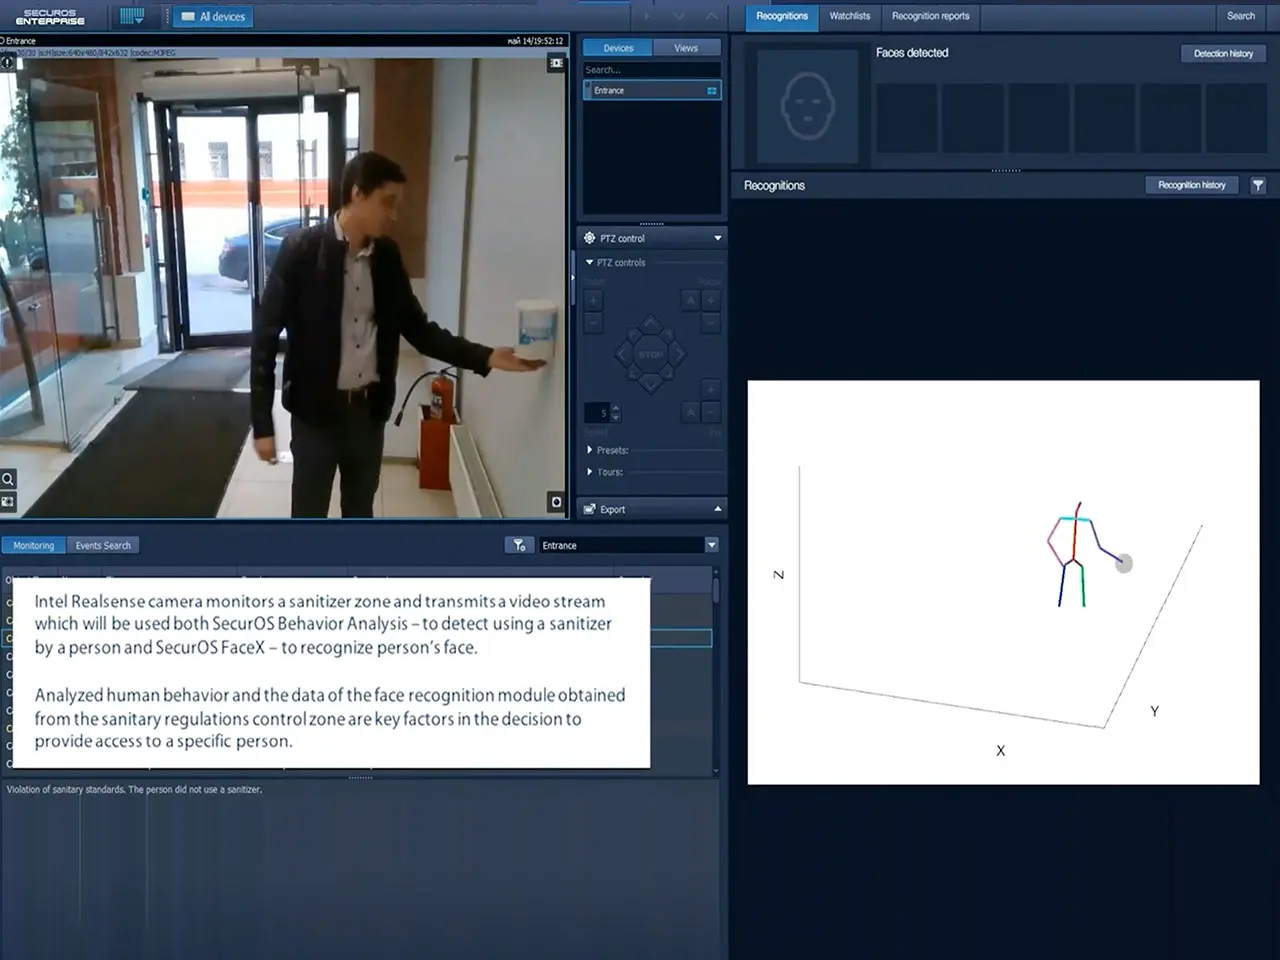This screenshot has height=960, width=1280.
Task: Select the Entrance camera in the device list
Action: point(651,90)
